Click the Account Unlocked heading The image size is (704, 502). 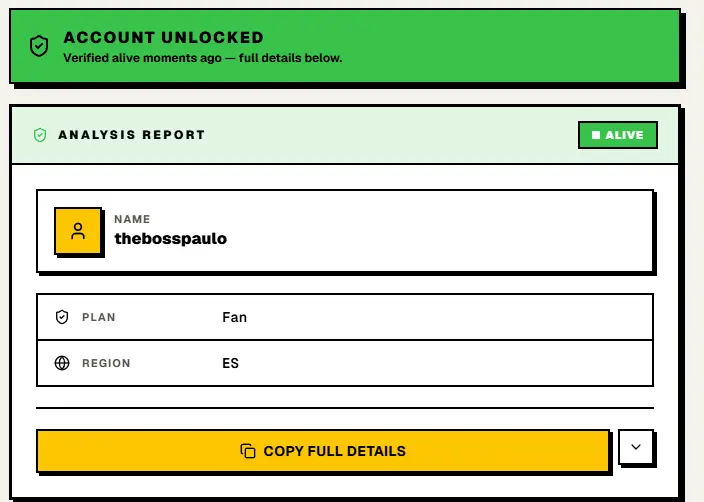coord(163,37)
